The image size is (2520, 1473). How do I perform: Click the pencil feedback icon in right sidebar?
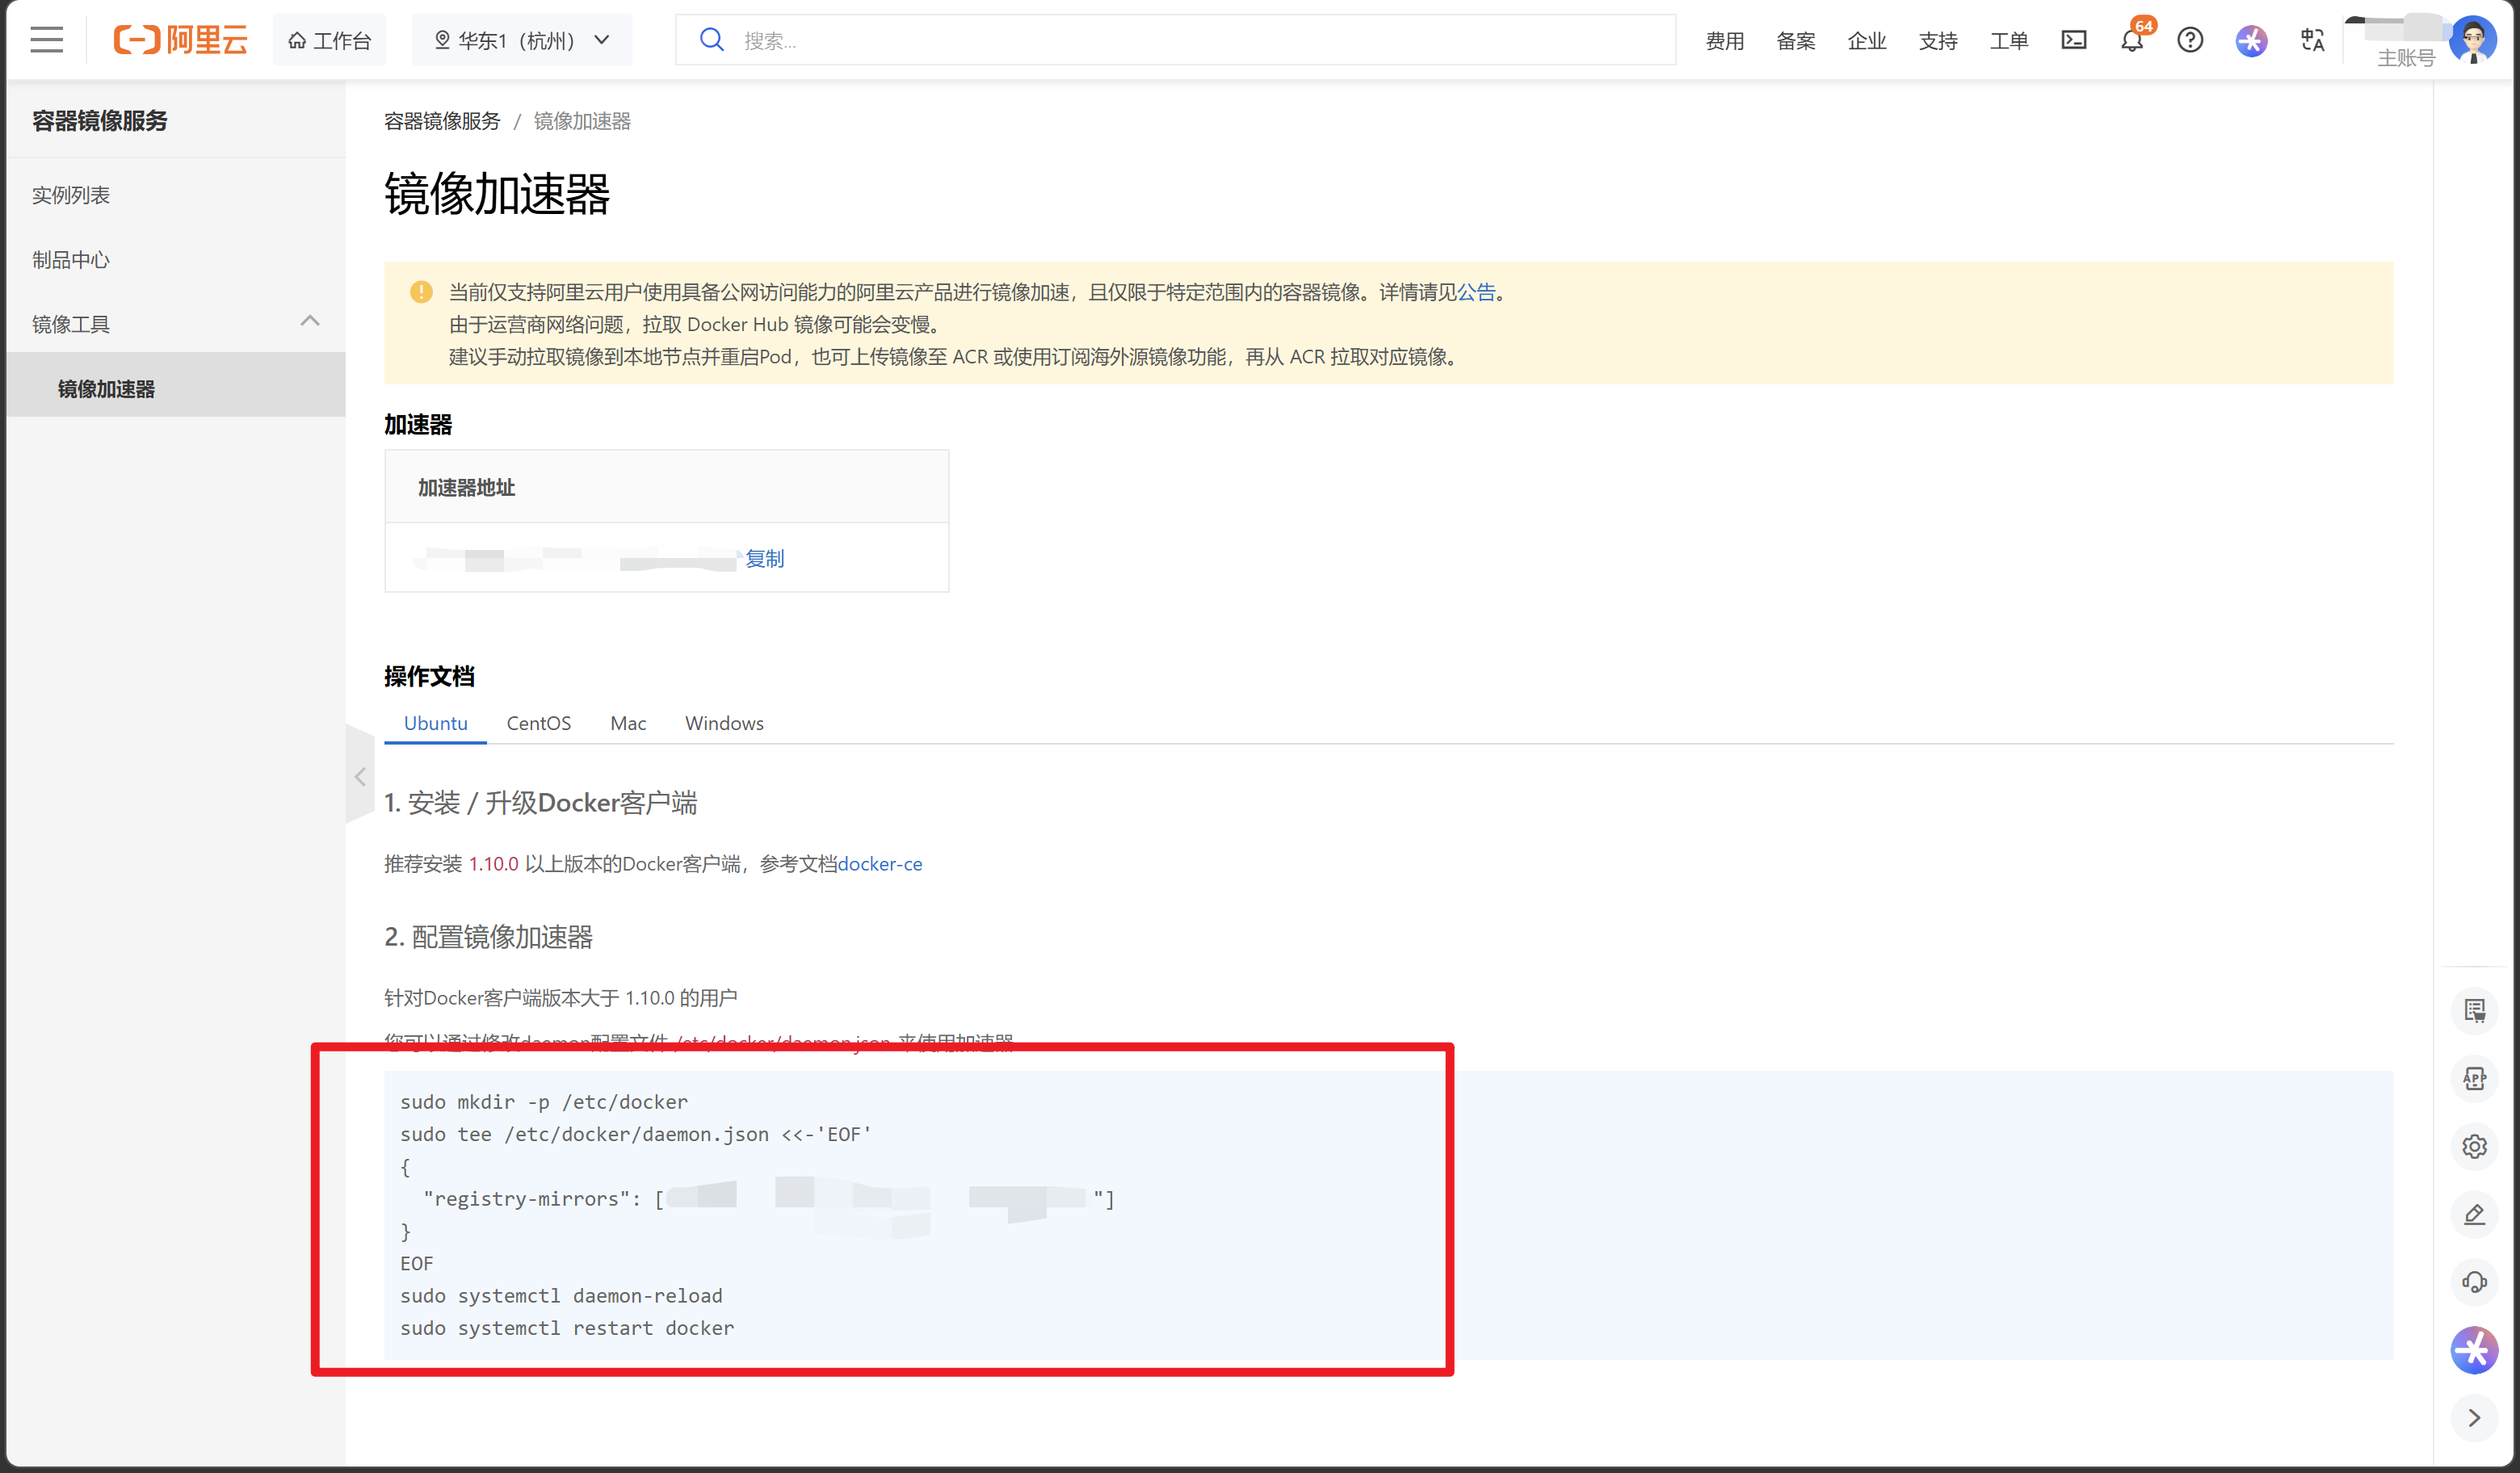pyautogui.click(x=2474, y=1214)
